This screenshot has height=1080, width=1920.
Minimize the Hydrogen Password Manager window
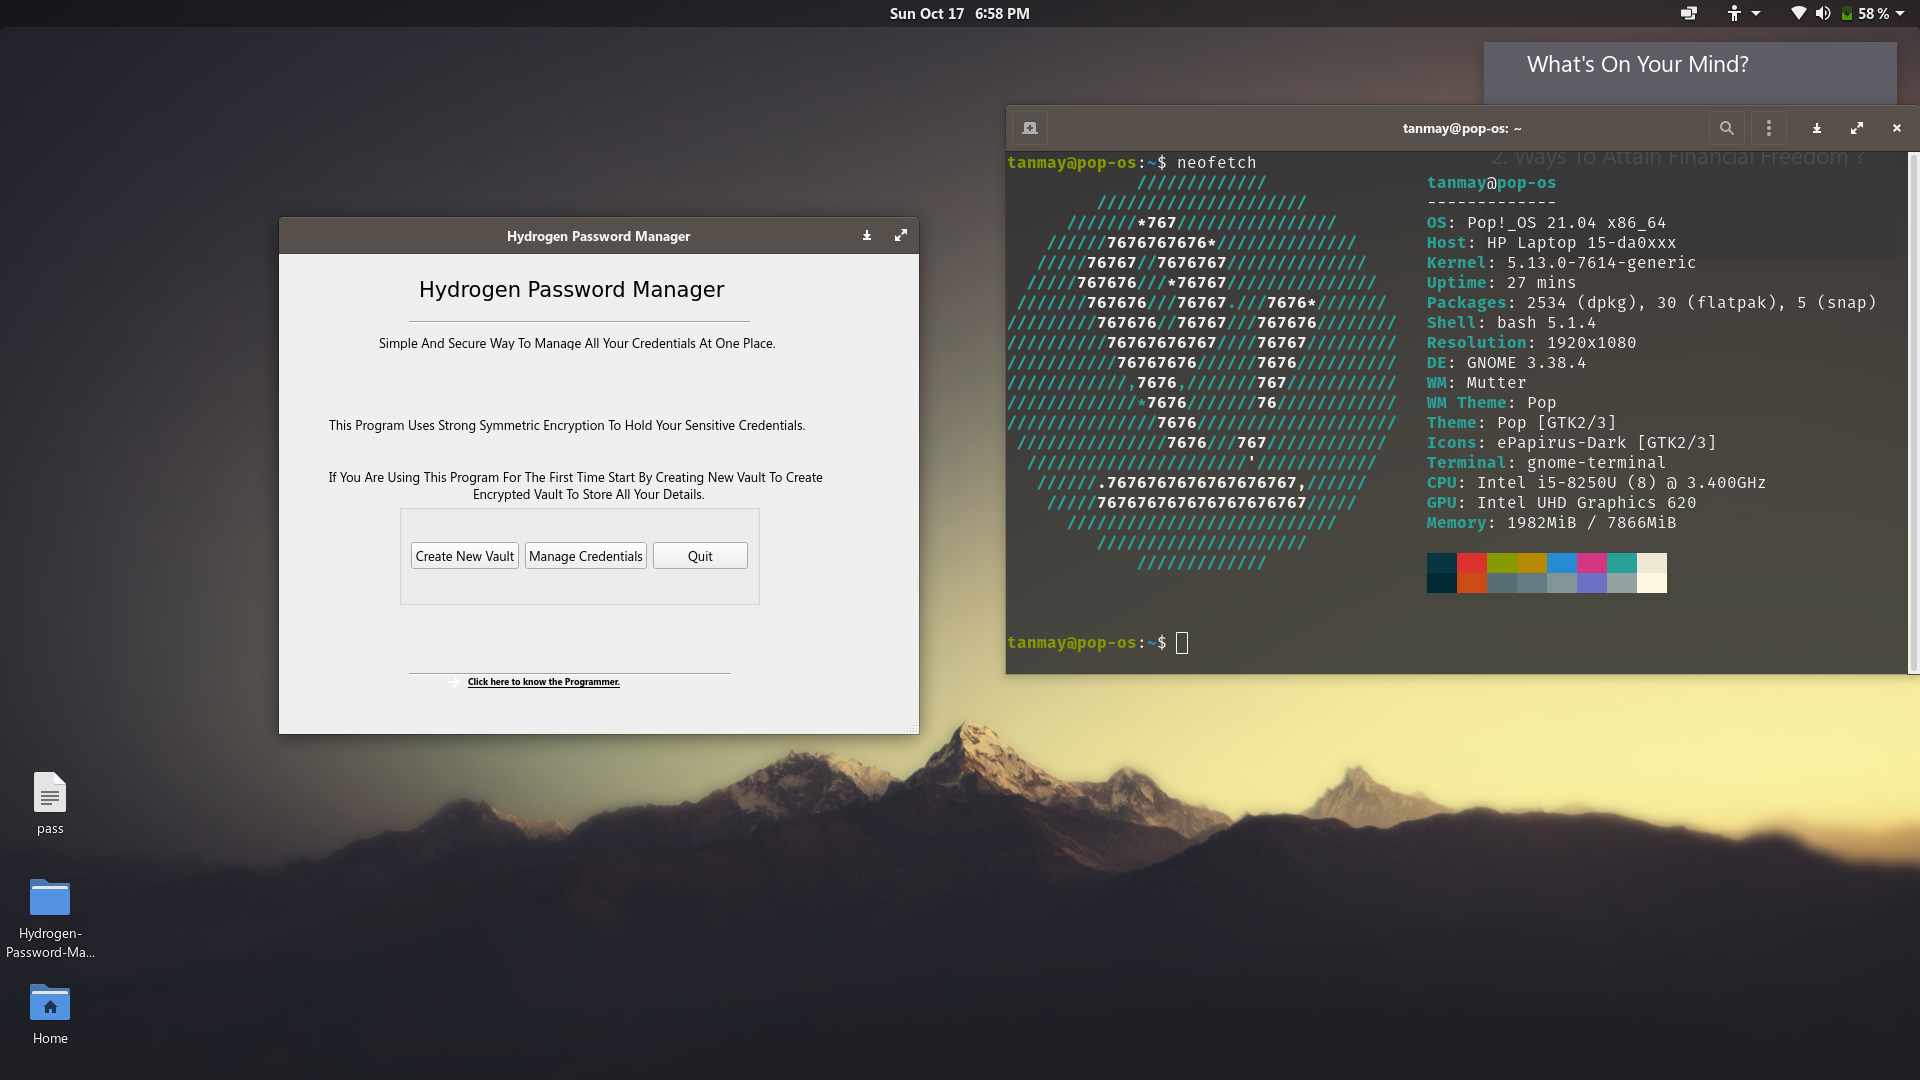tap(867, 236)
